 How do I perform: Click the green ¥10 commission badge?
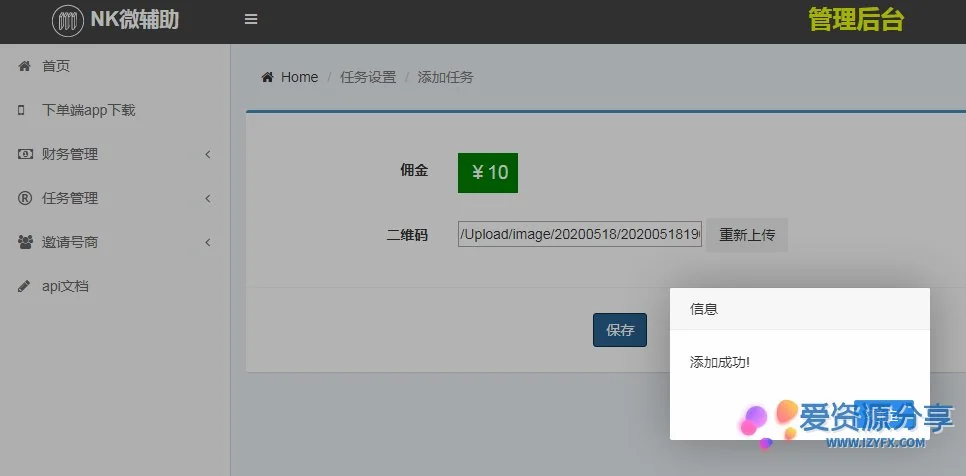(x=488, y=172)
